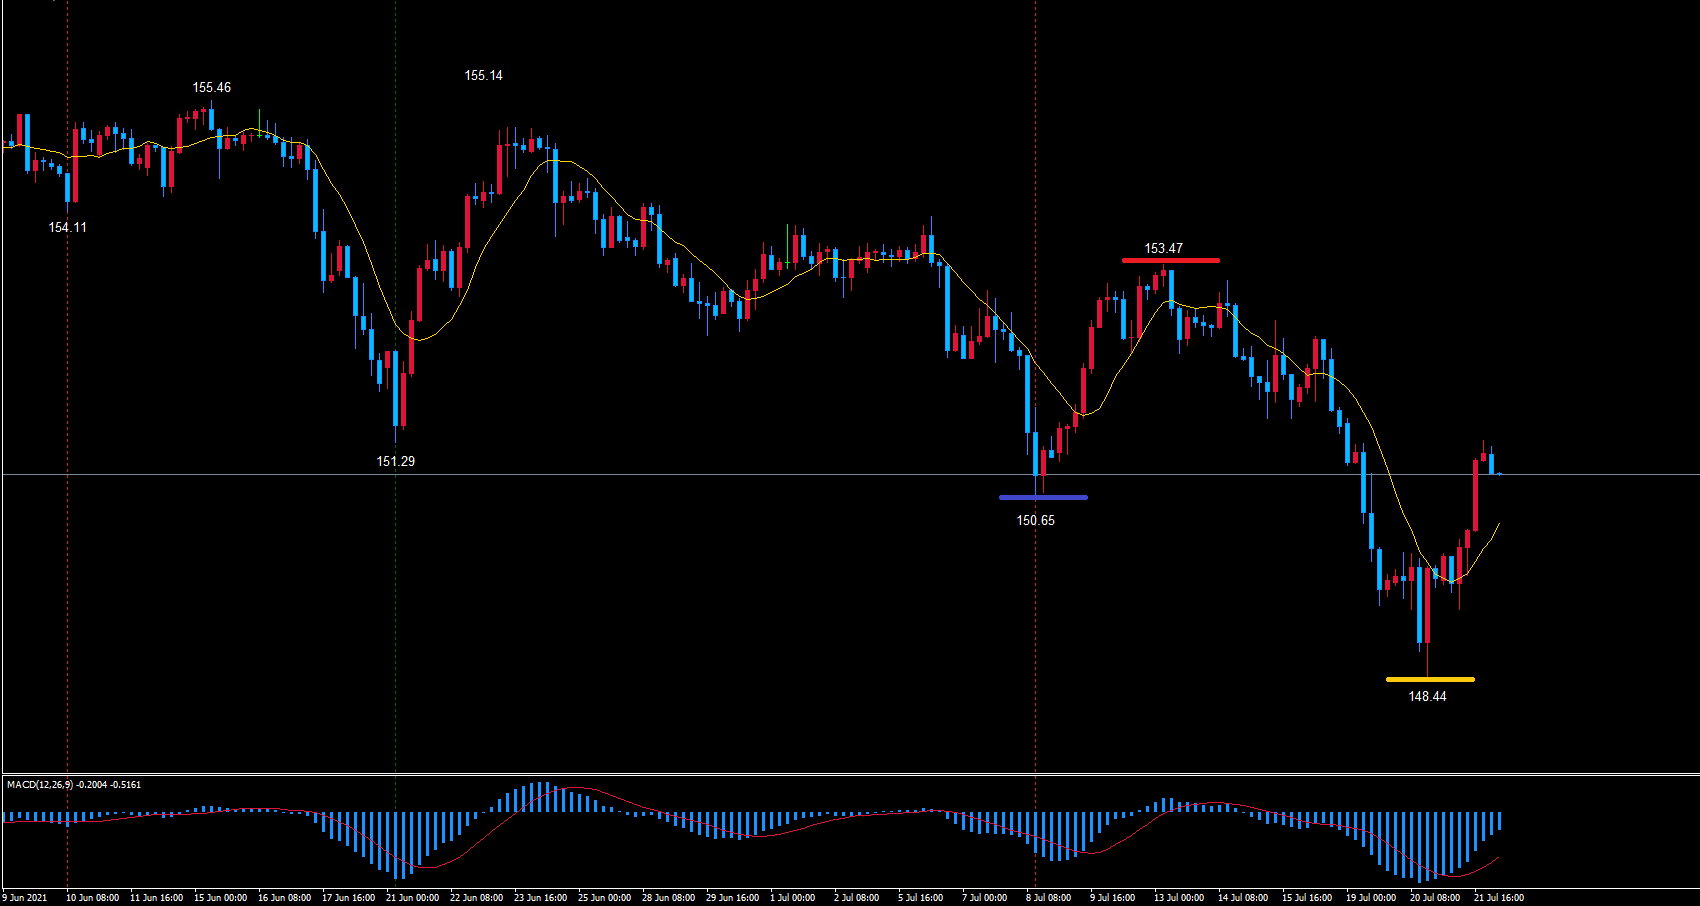Select the yellow support line at 148.44
Image resolution: width=1700 pixels, height=906 pixels.
[x=1430, y=680]
